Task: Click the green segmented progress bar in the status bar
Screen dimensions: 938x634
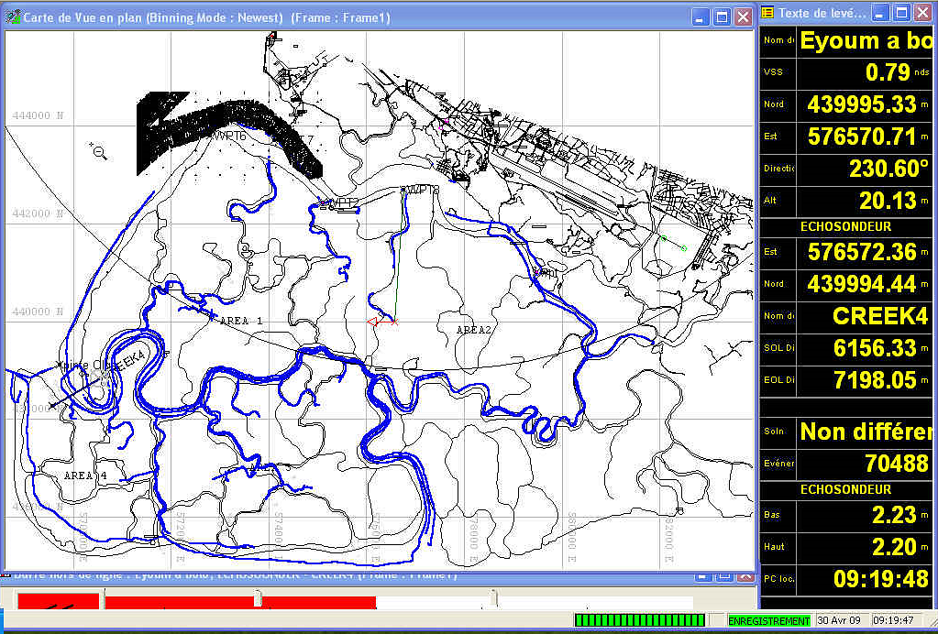Action: pos(641,621)
